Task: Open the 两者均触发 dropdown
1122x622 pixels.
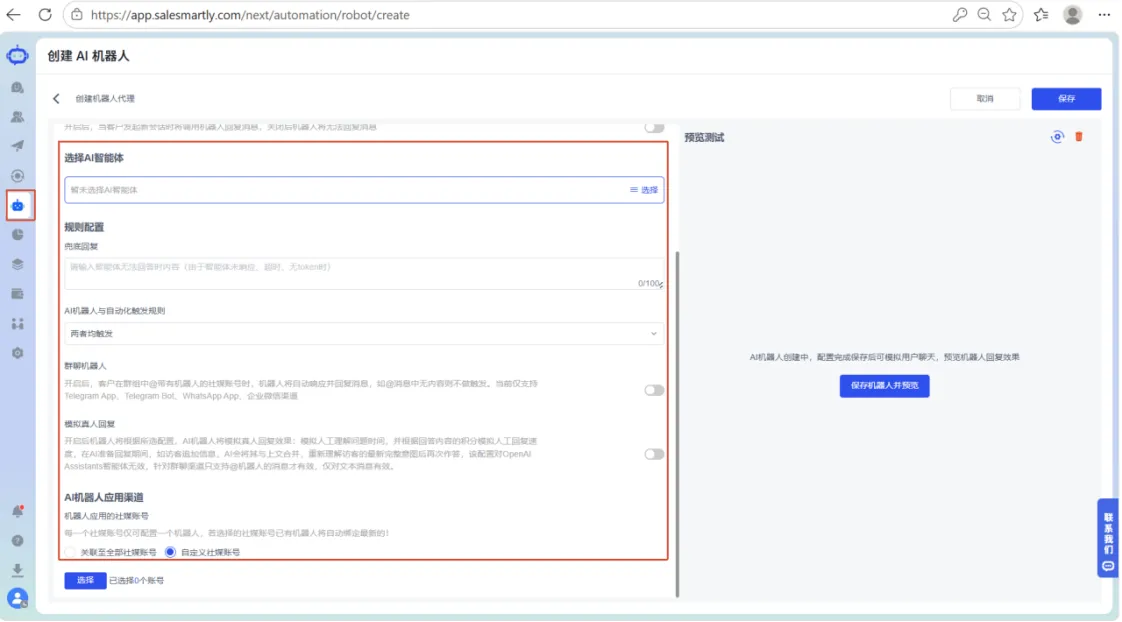Action: click(364, 334)
